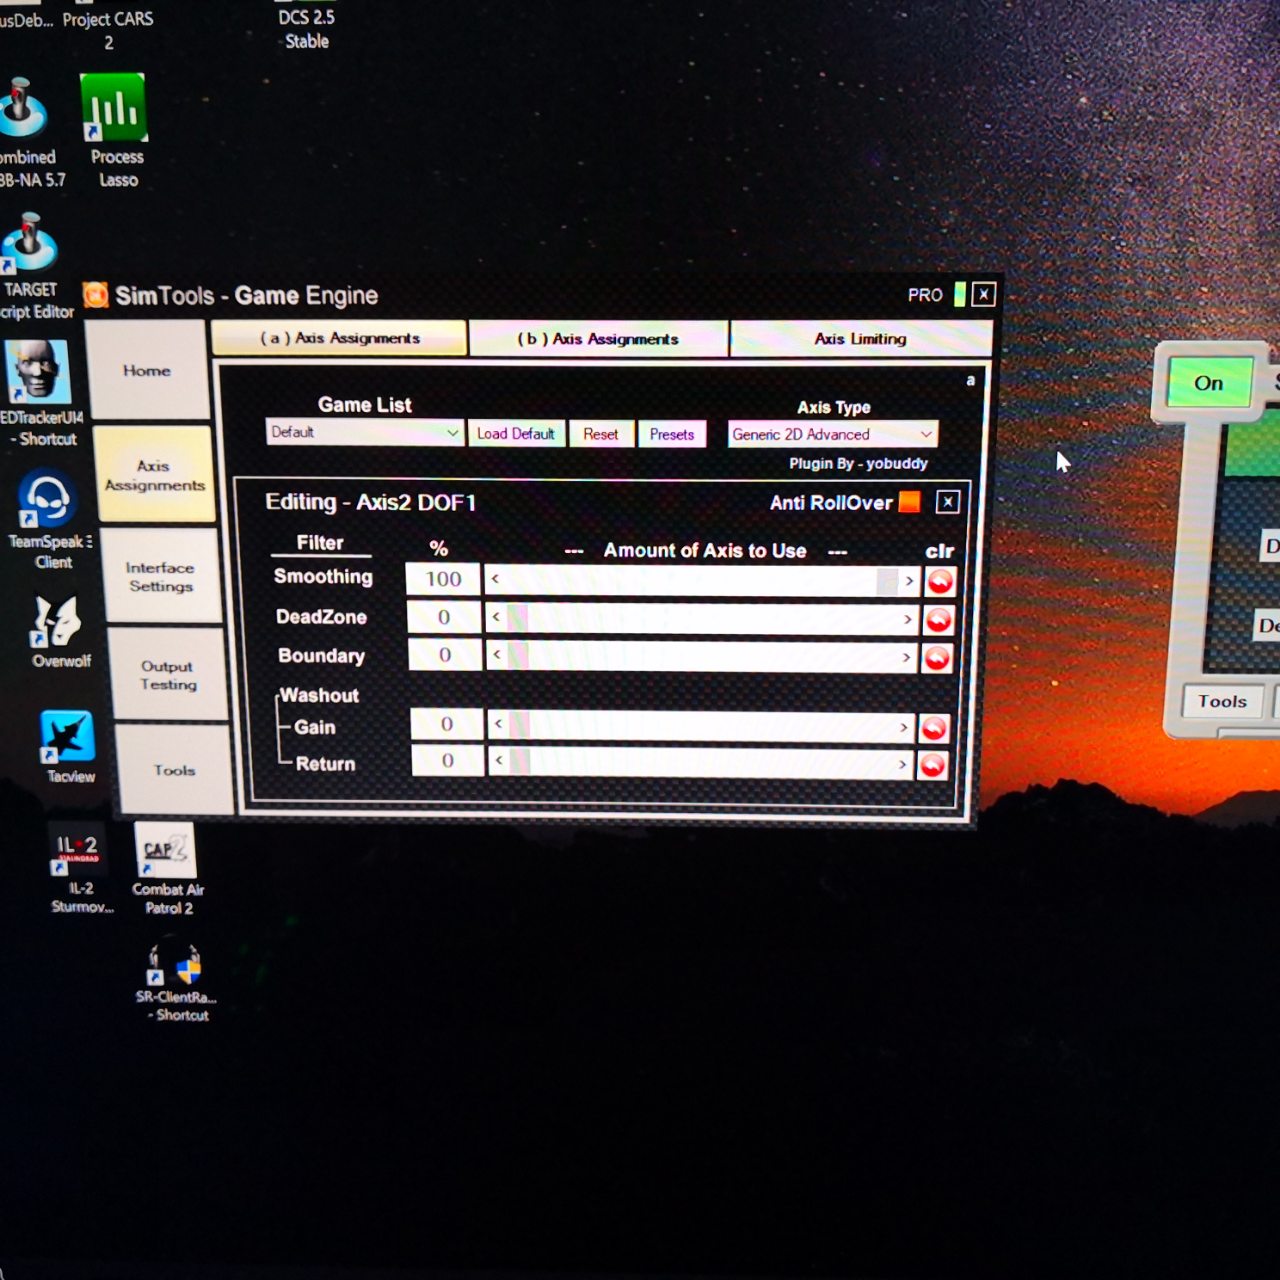1280x1280 pixels.
Task: Click the Washout Gain percent field
Action: (x=447, y=724)
